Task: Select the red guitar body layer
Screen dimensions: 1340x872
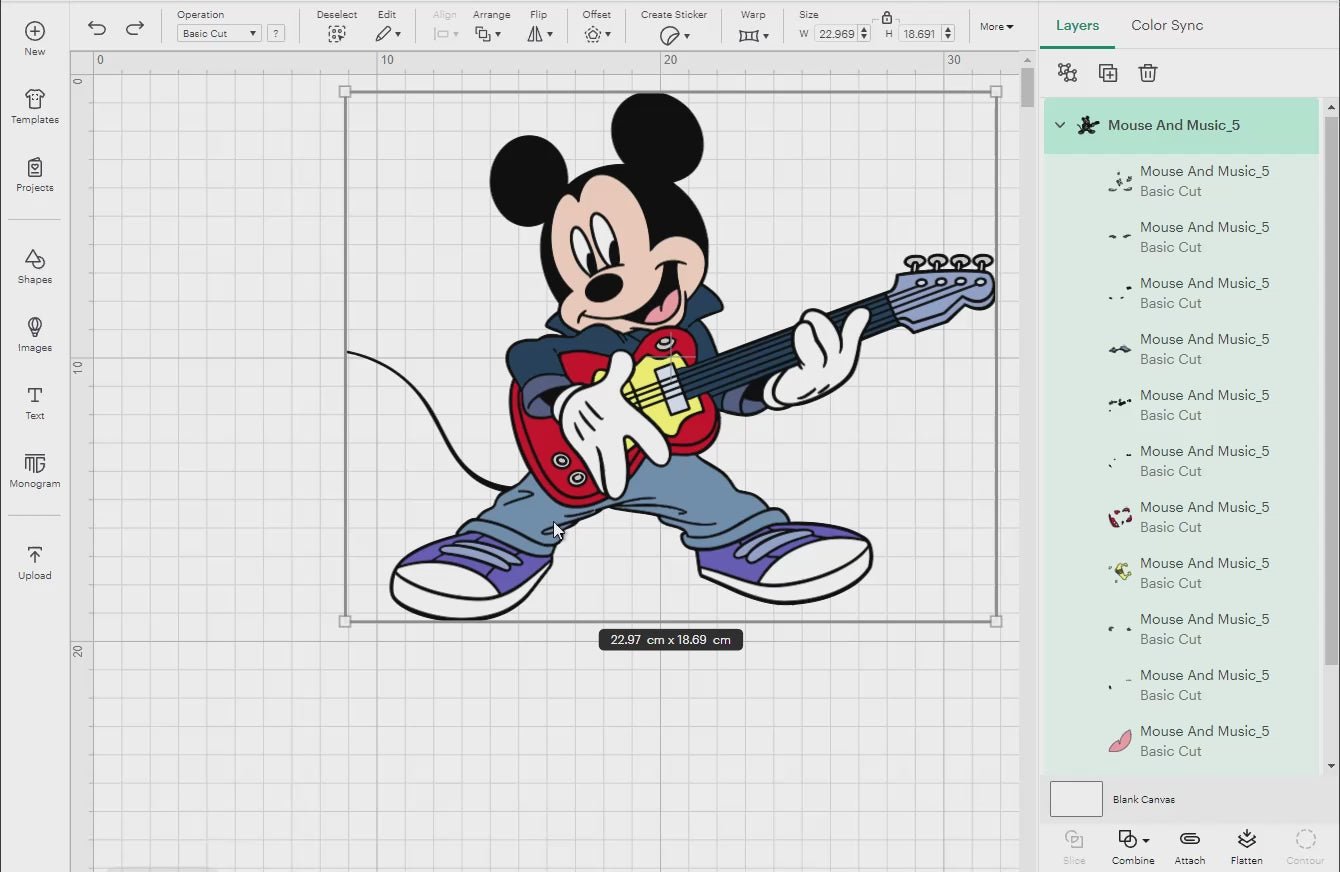Action: [x=1181, y=517]
